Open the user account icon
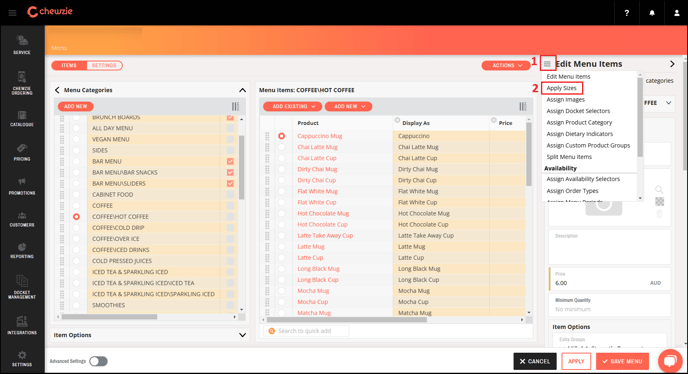 click(677, 13)
